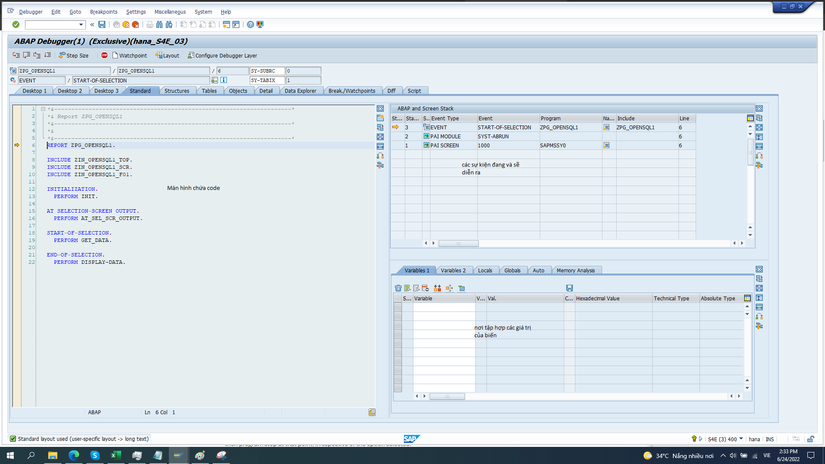Create a Watchpoint from the toolbar
This screenshot has width=825, height=464.
(130, 56)
